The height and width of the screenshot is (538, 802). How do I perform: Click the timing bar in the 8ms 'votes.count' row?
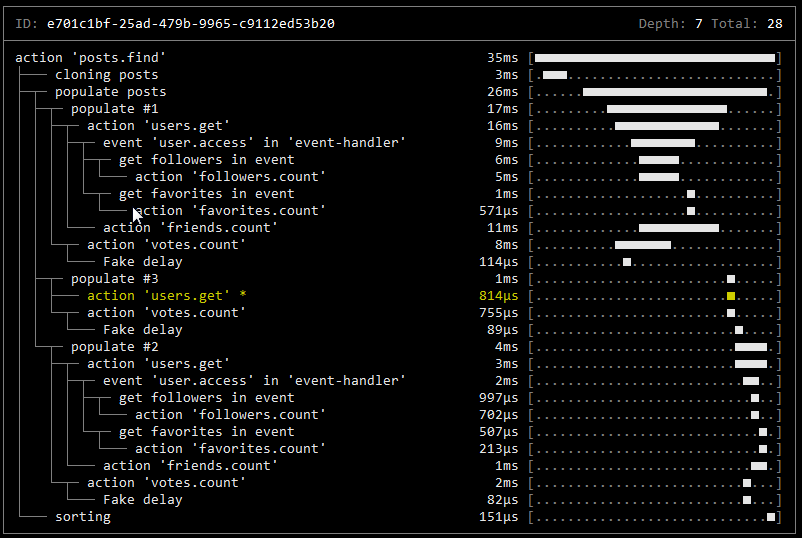[643, 245]
